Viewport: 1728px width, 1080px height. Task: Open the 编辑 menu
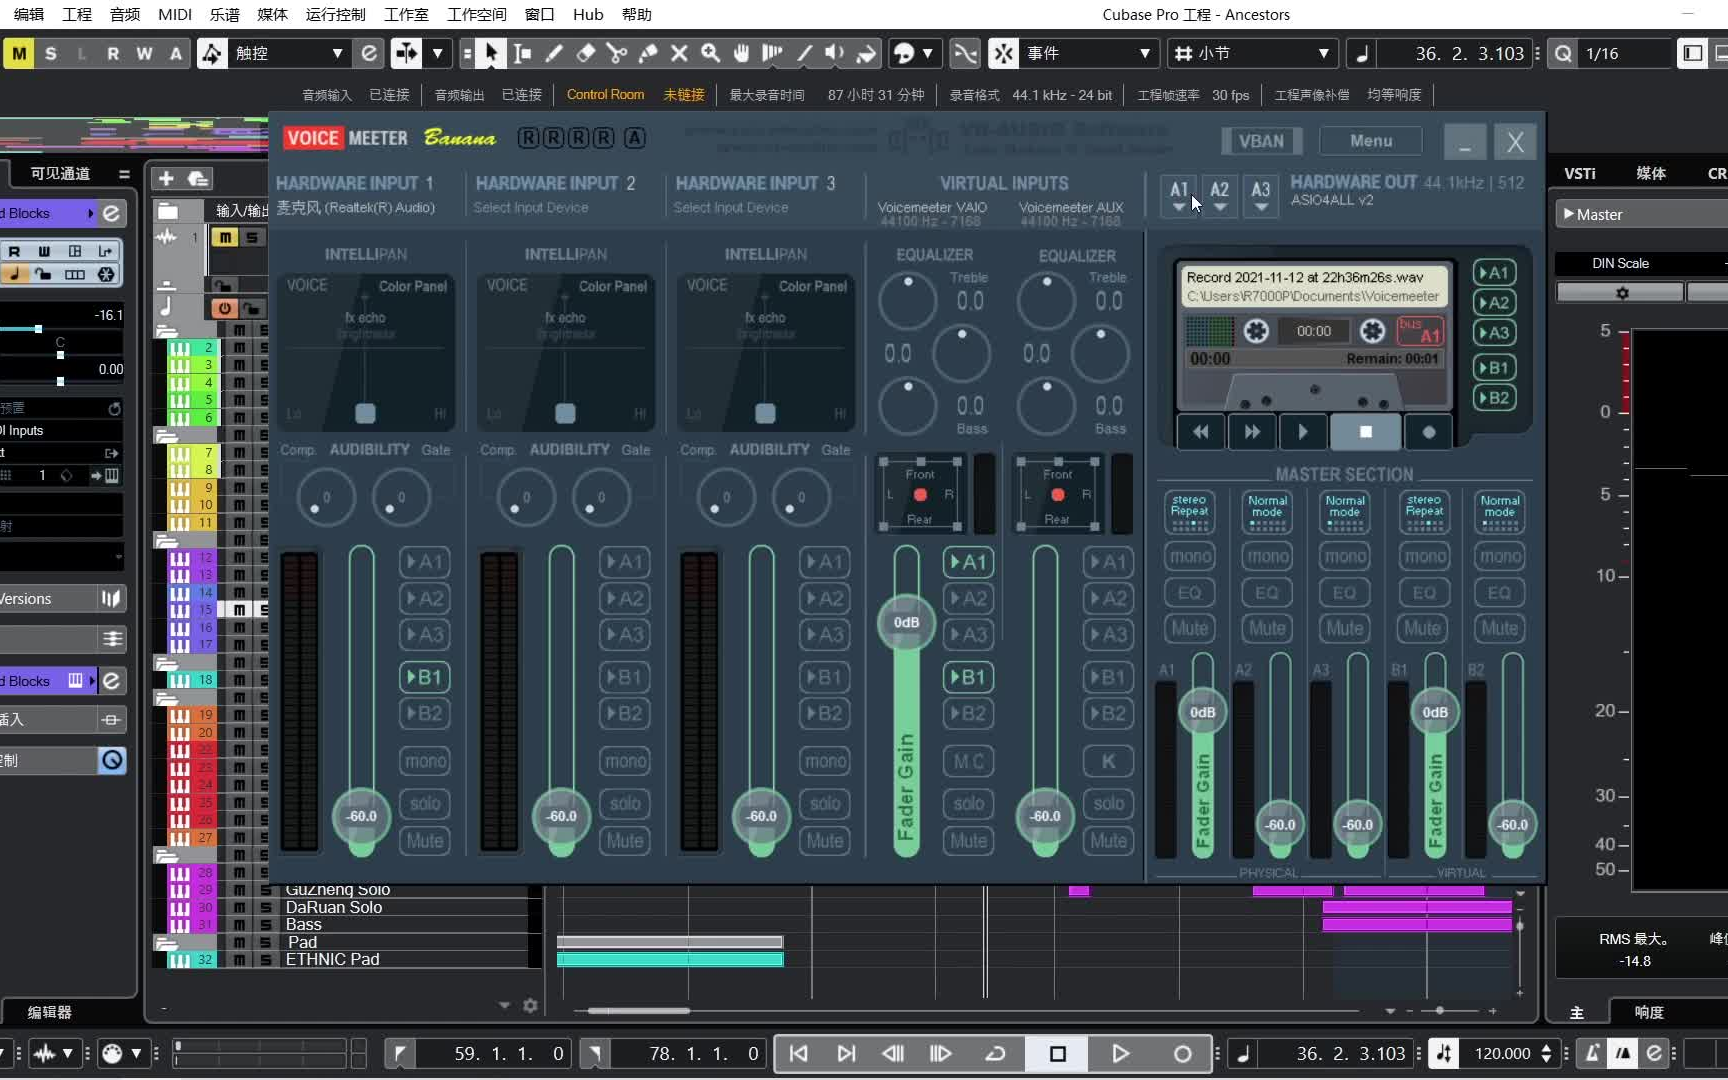click(29, 14)
